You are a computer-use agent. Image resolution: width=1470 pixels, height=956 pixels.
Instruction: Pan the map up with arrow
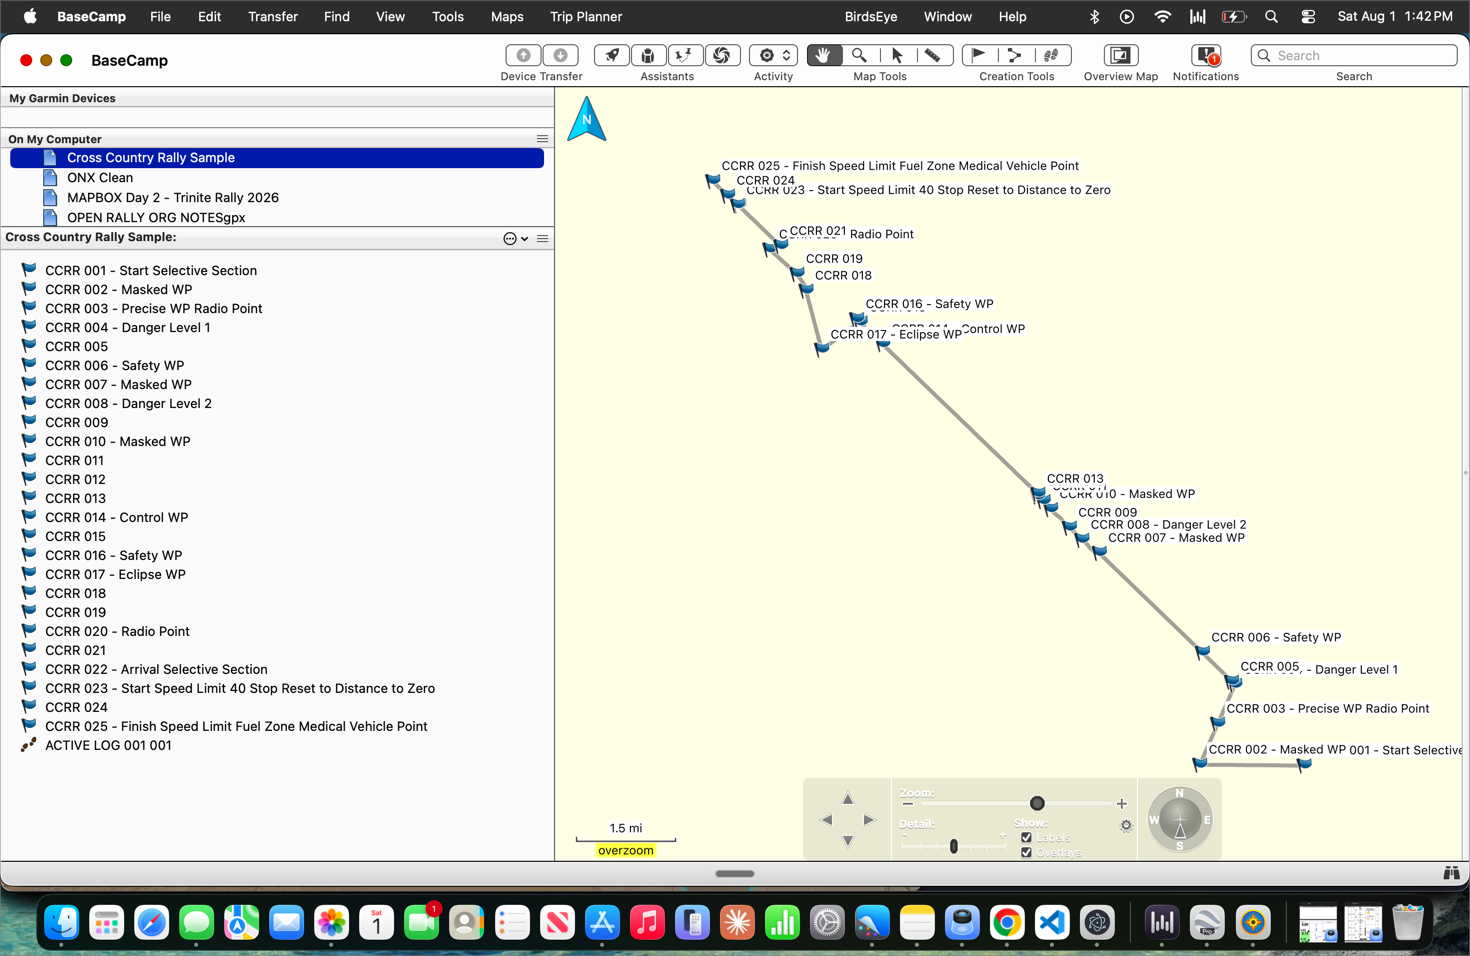coord(847,799)
